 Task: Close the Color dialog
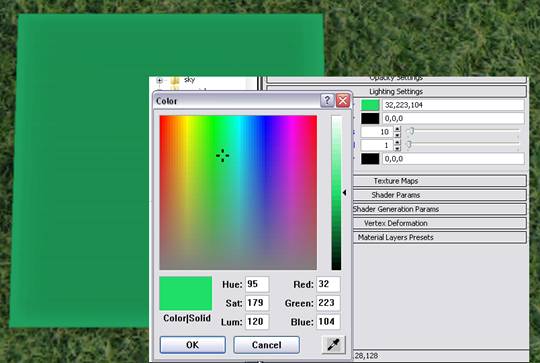343,101
